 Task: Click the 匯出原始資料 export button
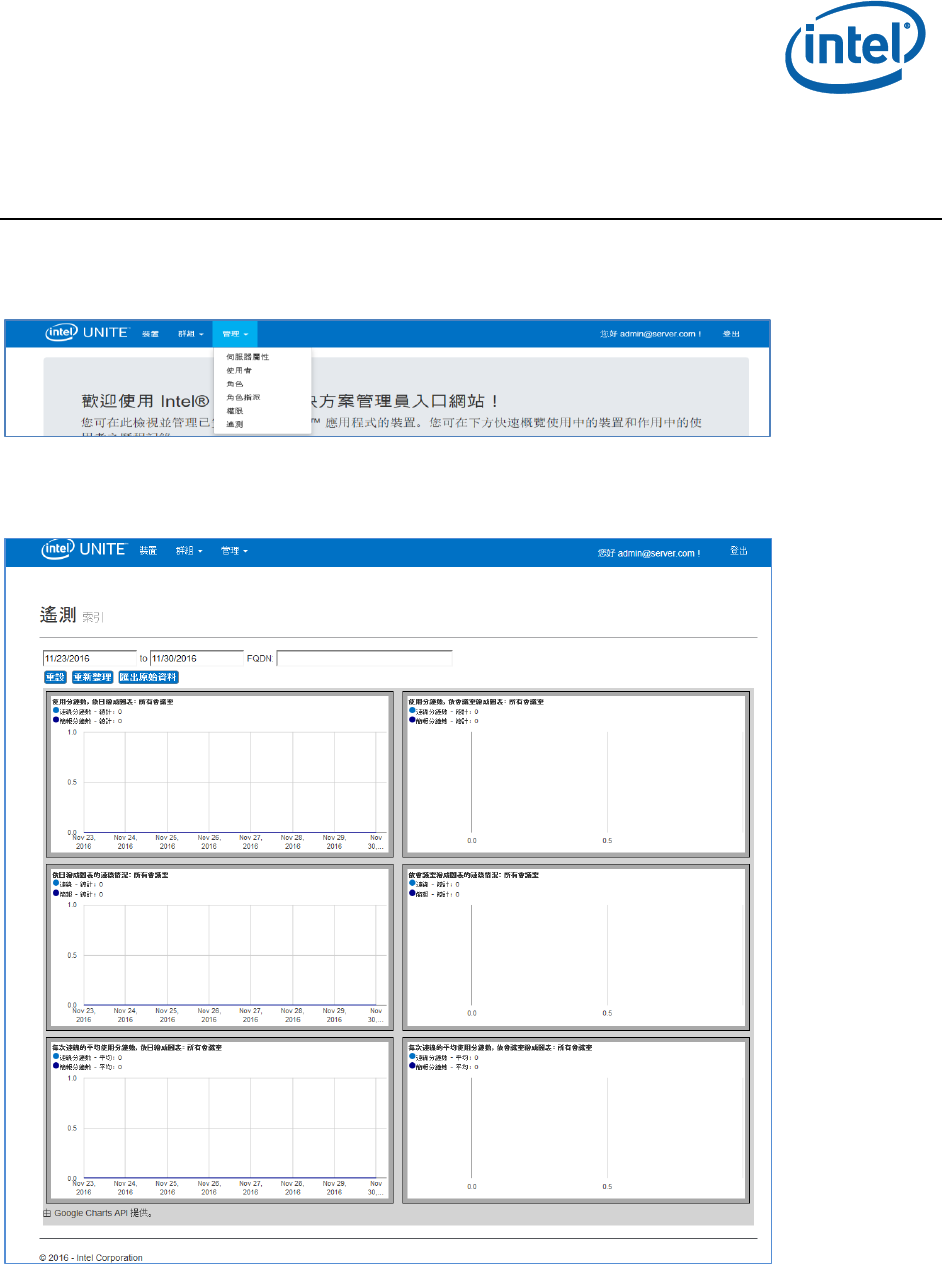point(148,678)
